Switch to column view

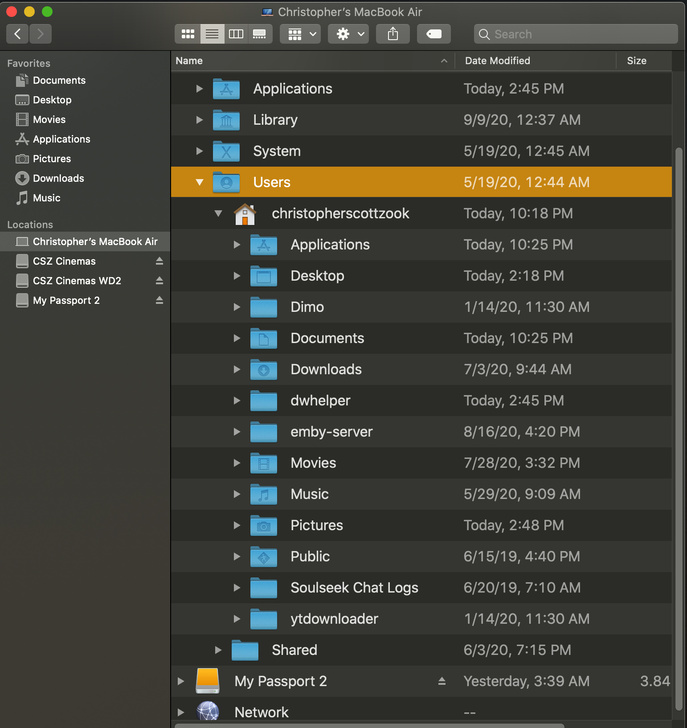click(x=236, y=34)
